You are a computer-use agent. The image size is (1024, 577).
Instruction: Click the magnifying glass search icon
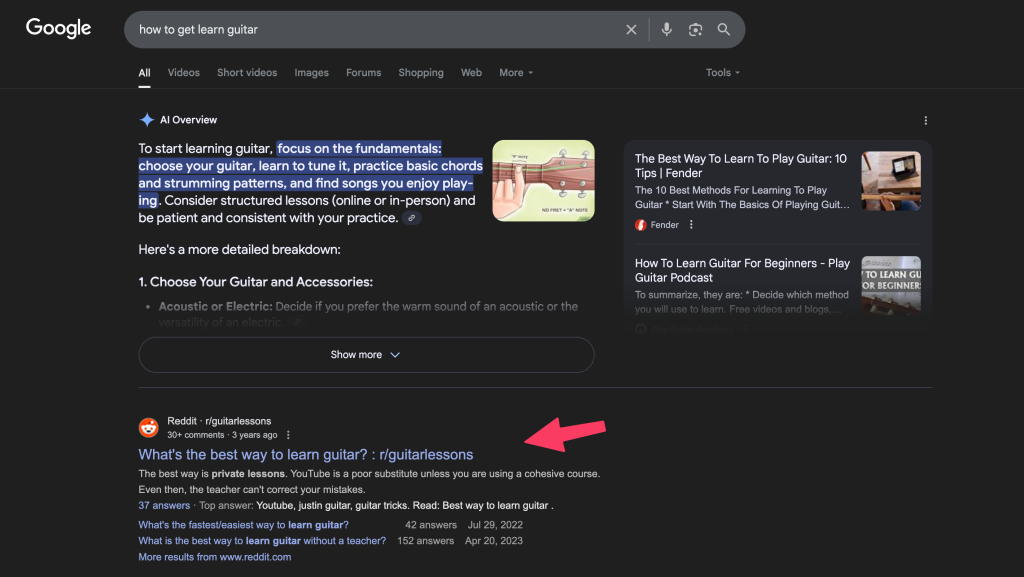coord(724,30)
